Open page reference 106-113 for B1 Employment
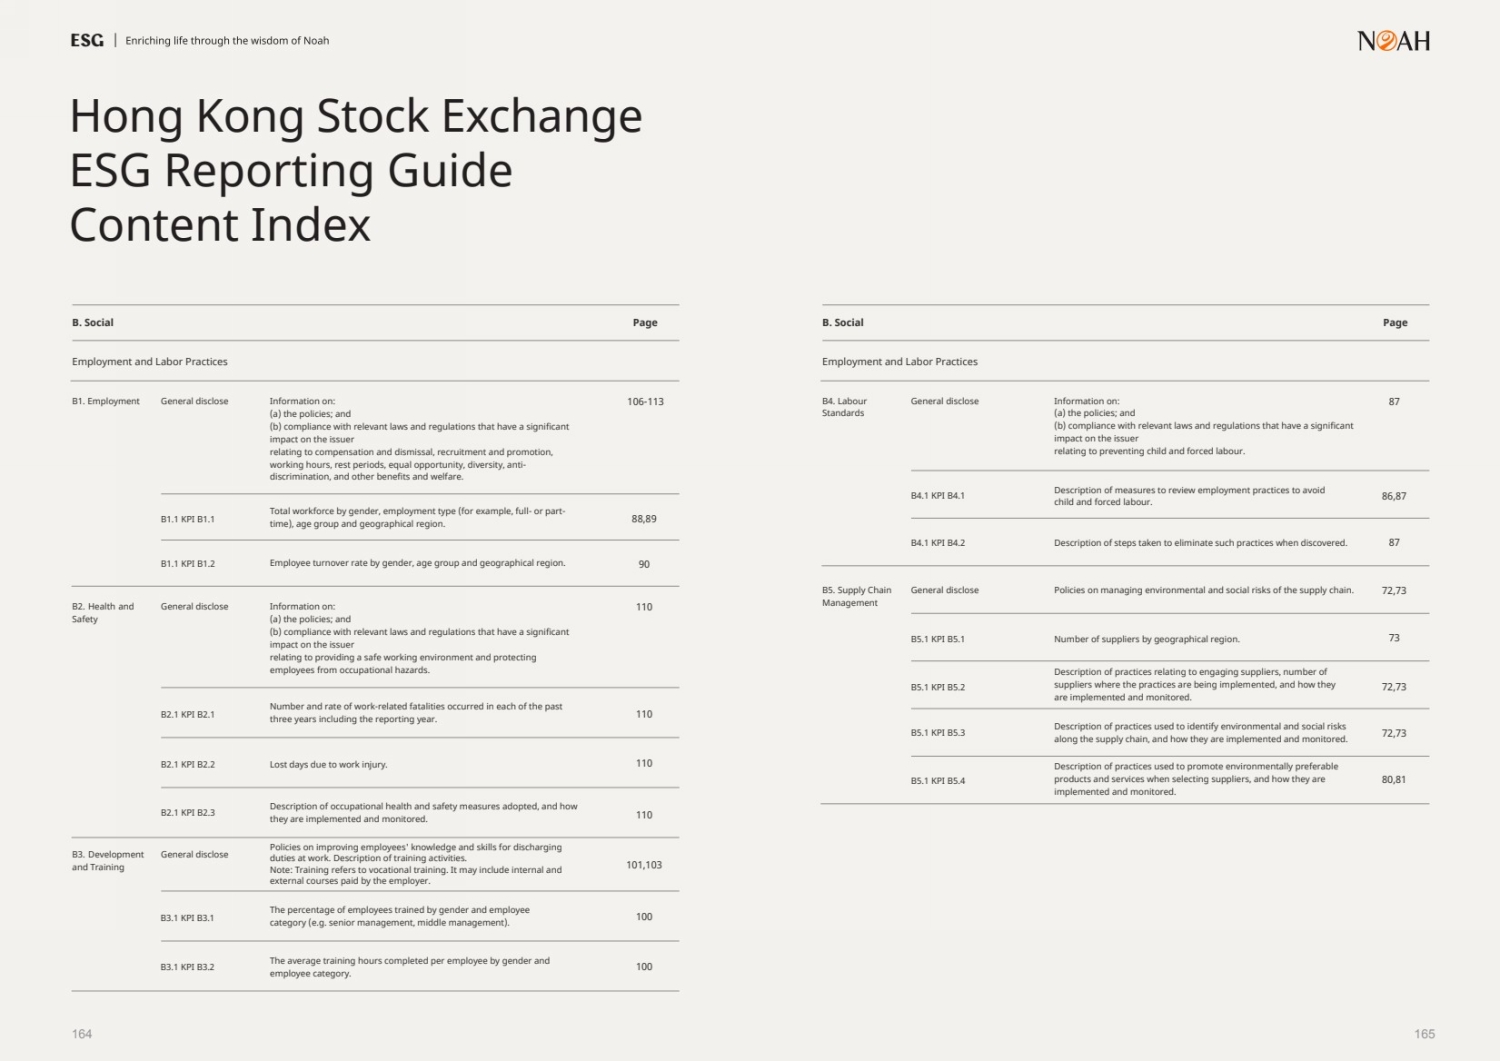 coord(645,402)
